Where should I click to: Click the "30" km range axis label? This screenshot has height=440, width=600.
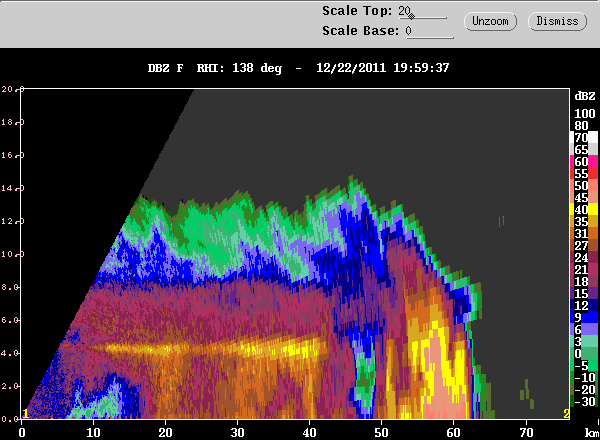pos(237,433)
